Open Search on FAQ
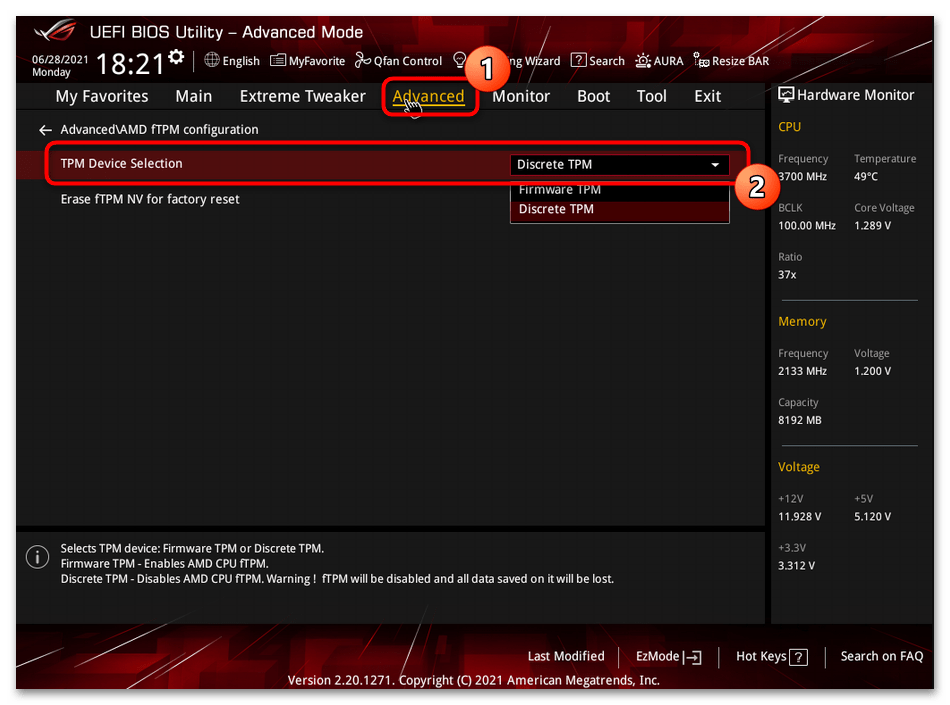Image resolution: width=950 pixels, height=705 pixels. pyautogui.click(x=881, y=657)
